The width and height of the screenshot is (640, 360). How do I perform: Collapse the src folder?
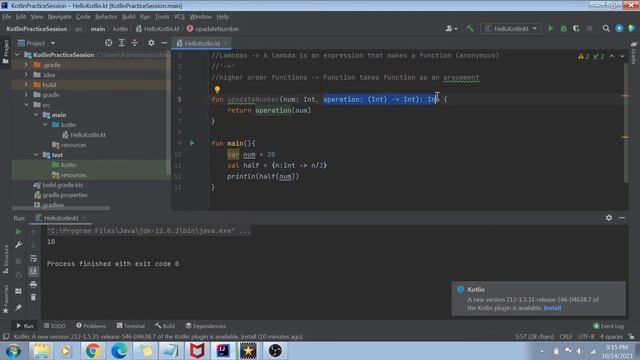pos(26,105)
